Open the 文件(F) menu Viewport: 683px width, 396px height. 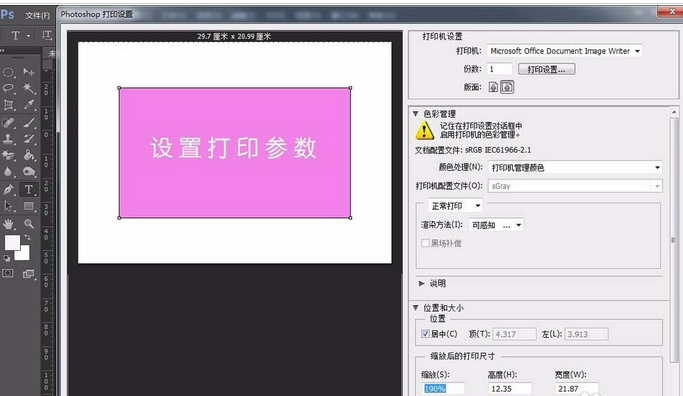tap(37, 16)
